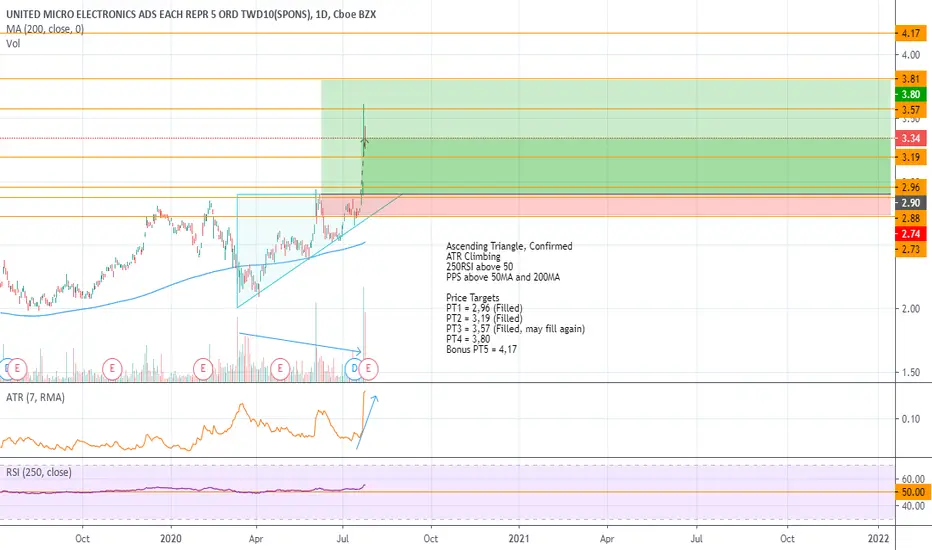The width and height of the screenshot is (932, 550).
Task: Click the United Micro Electronics symbol title
Action: coord(191,14)
